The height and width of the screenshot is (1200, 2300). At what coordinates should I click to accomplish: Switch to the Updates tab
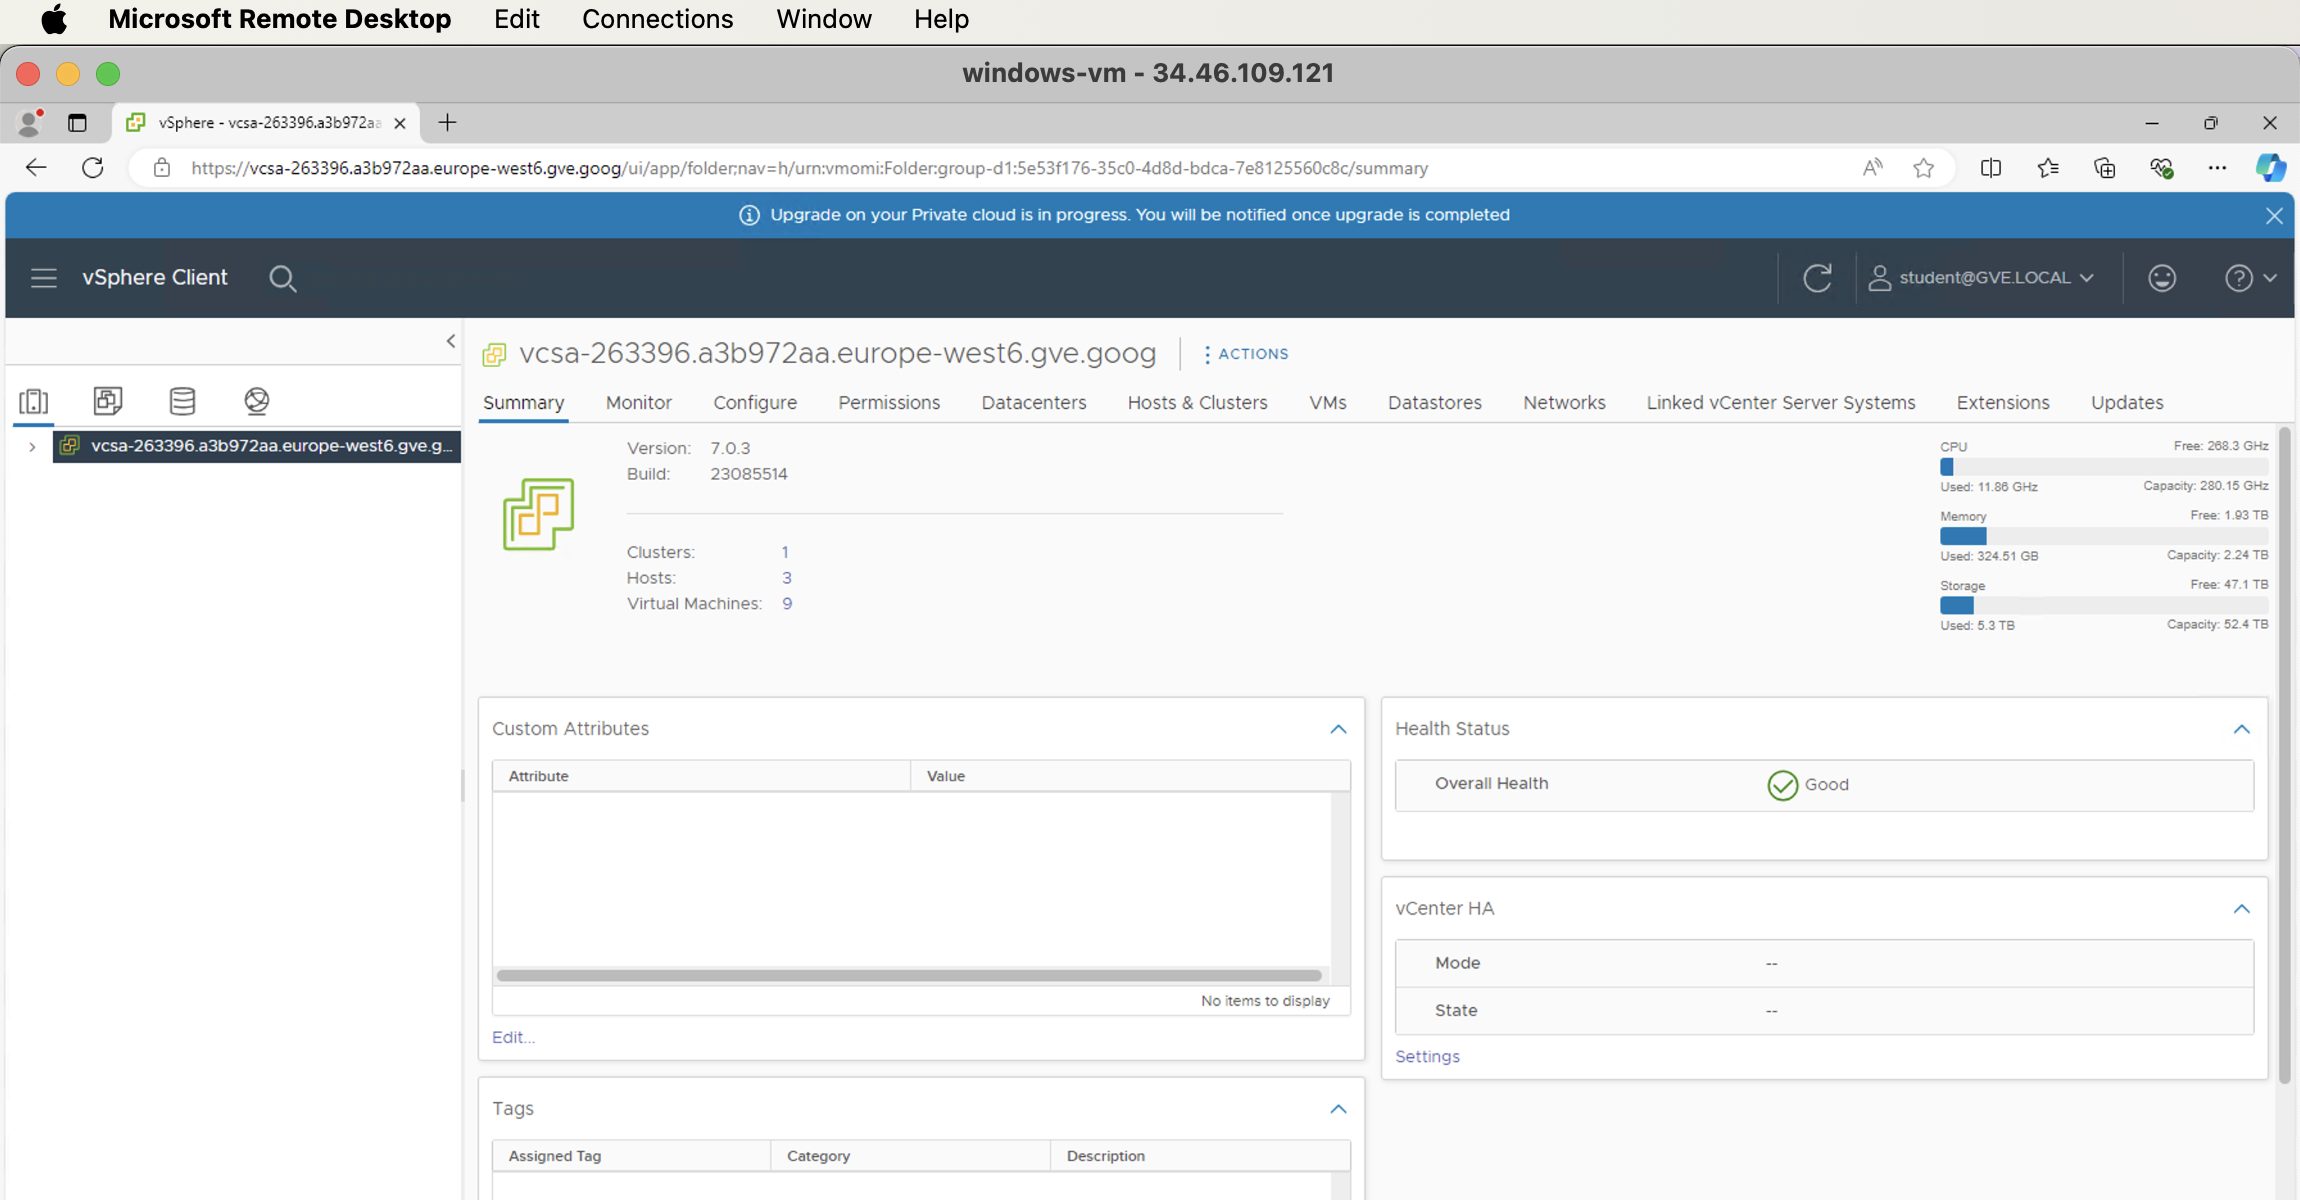pyautogui.click(x=2127, y=403)
